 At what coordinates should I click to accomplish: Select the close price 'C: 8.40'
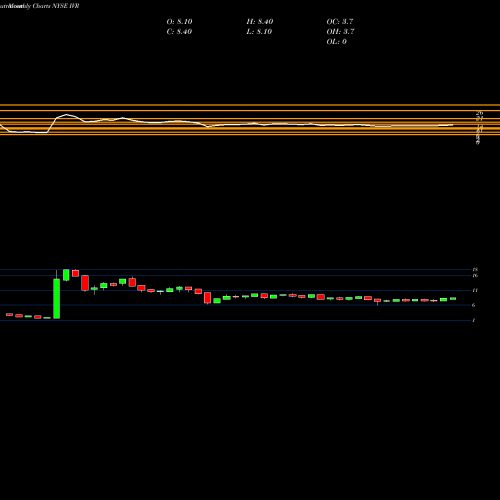coord(179,32)
